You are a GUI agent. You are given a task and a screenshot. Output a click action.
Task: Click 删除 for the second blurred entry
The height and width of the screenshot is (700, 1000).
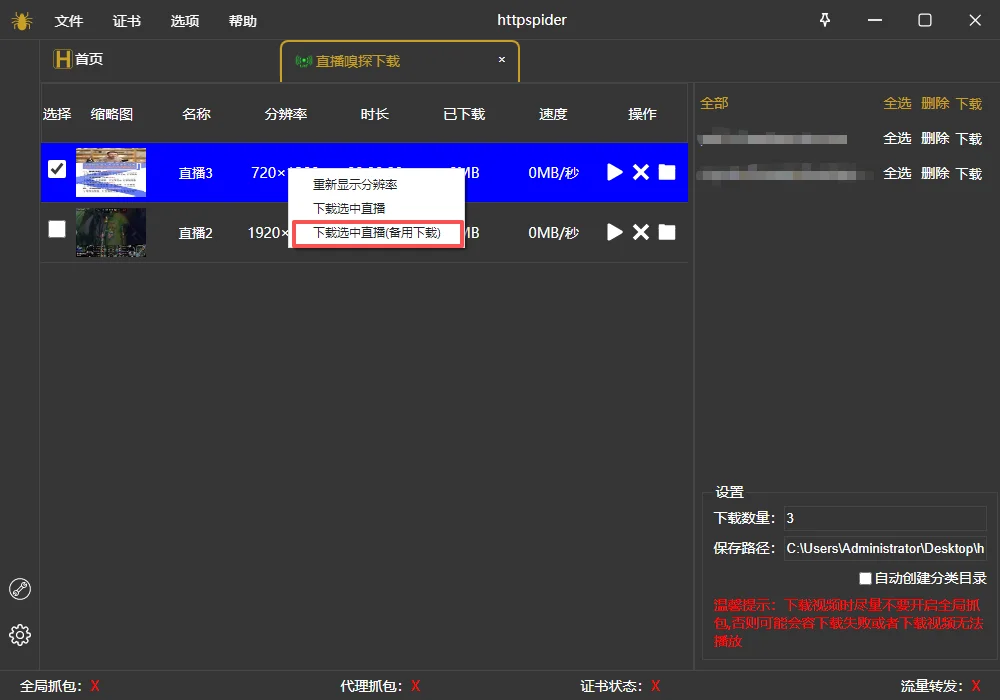click(935, 173)
